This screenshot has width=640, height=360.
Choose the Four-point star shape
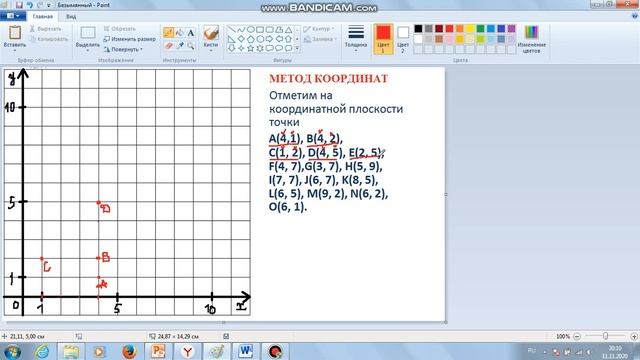click(x=241, y=48)
